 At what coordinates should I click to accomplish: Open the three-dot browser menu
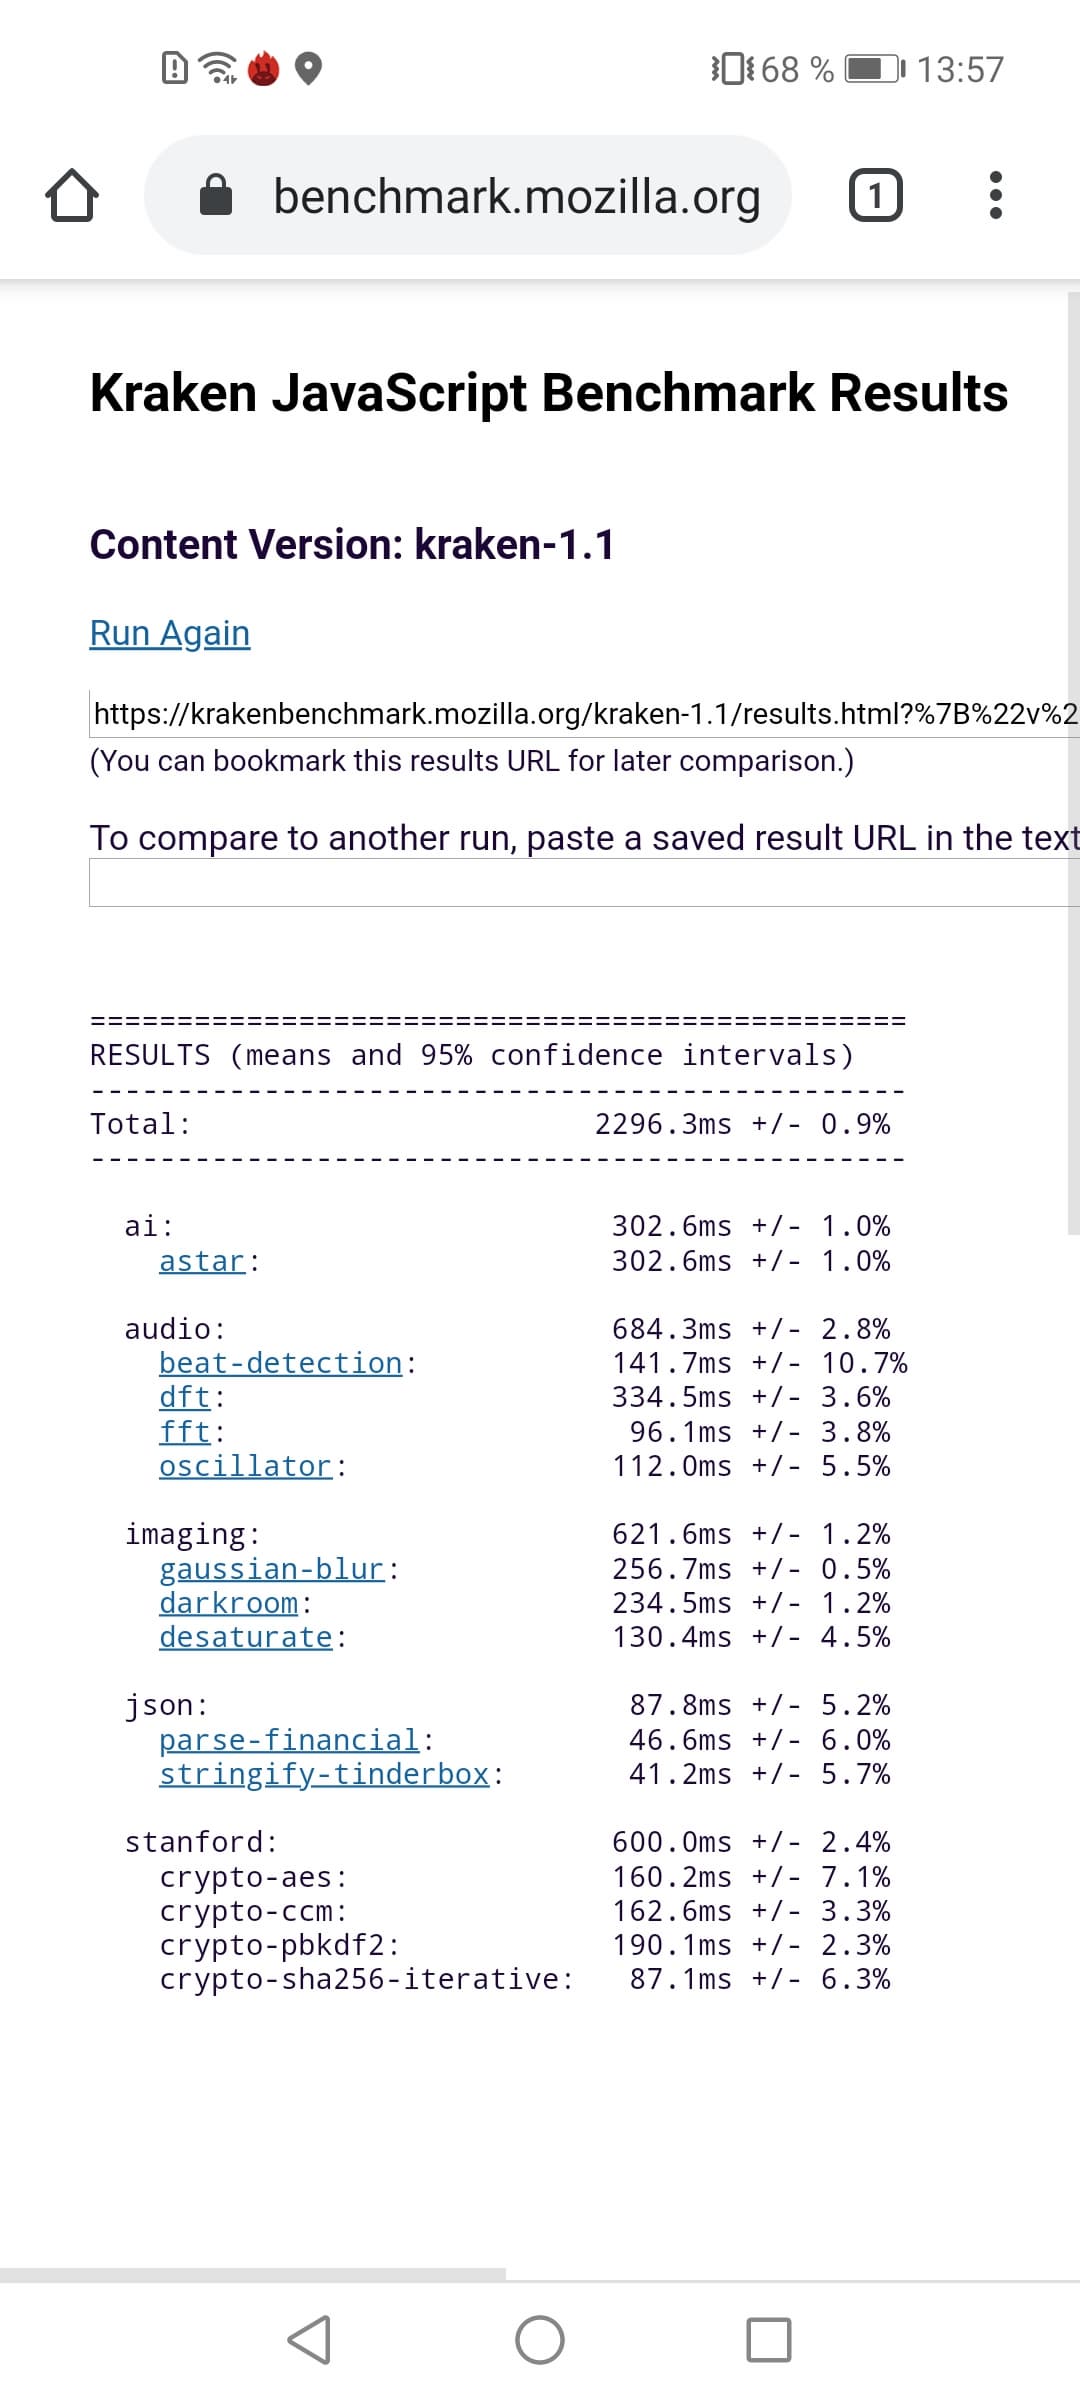995,196
